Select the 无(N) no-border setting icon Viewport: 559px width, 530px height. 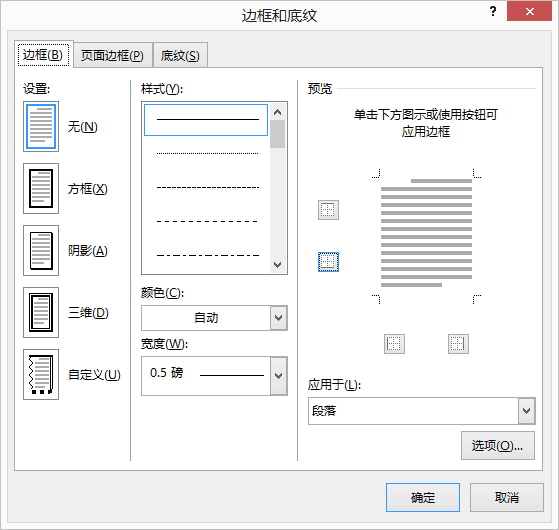(x=41, y=127)
